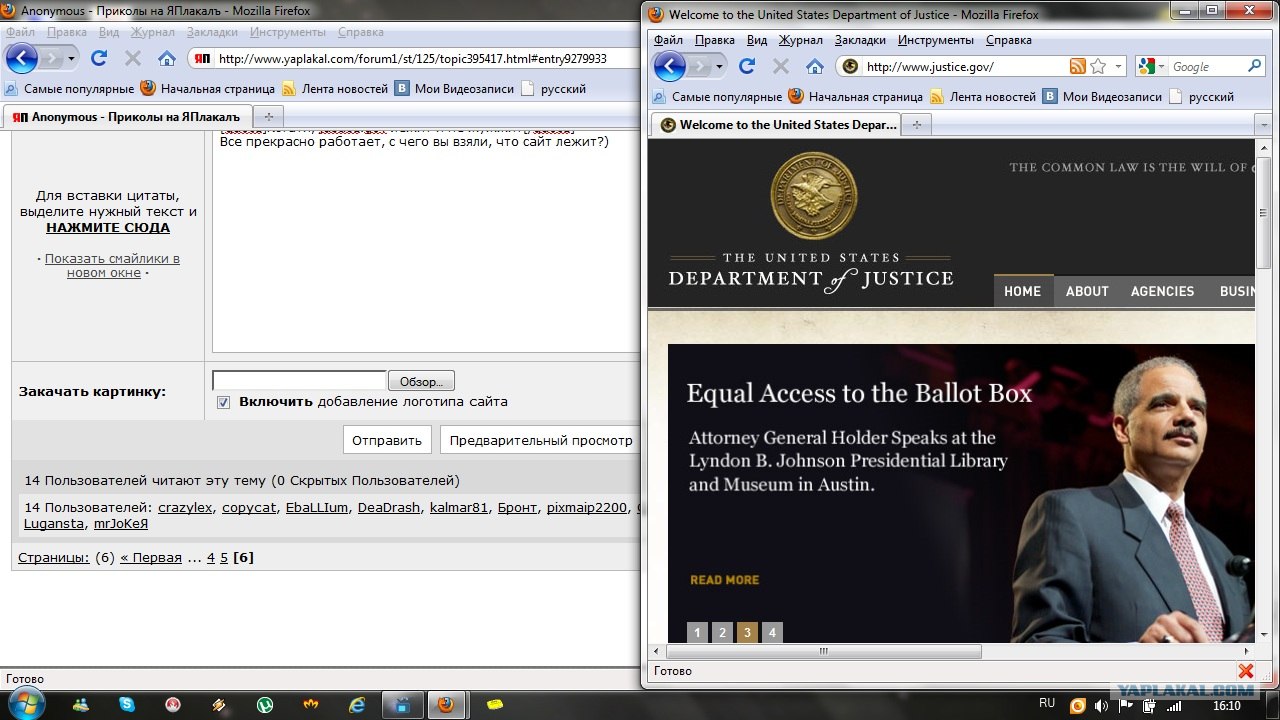This screenshot has height=720, width=1280.
Task: Expand back/forward history dropdown in justice.gov window
Action: pyautogui.click(x=719, y=67)
